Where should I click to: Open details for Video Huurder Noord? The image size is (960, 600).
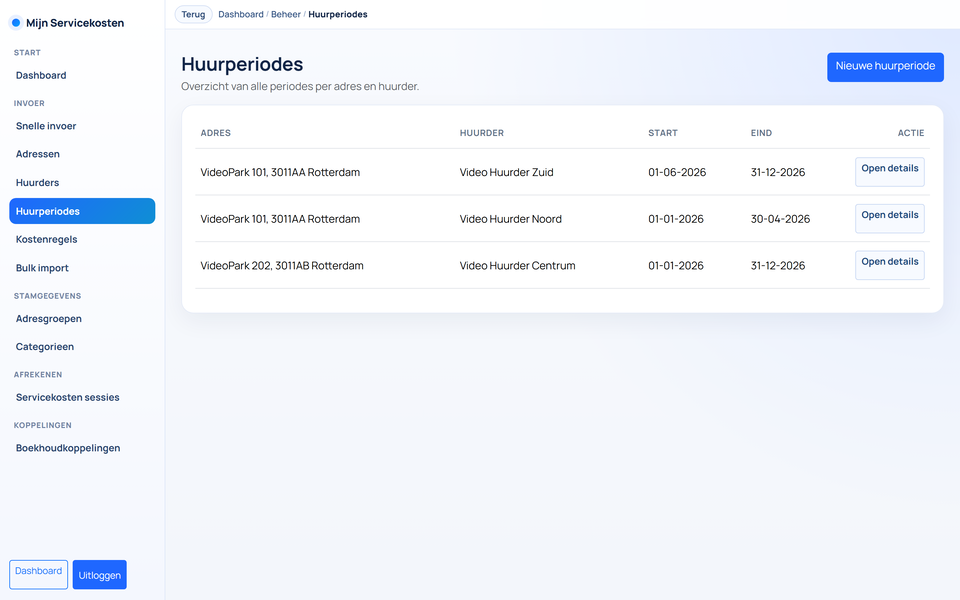click(889, 218)
